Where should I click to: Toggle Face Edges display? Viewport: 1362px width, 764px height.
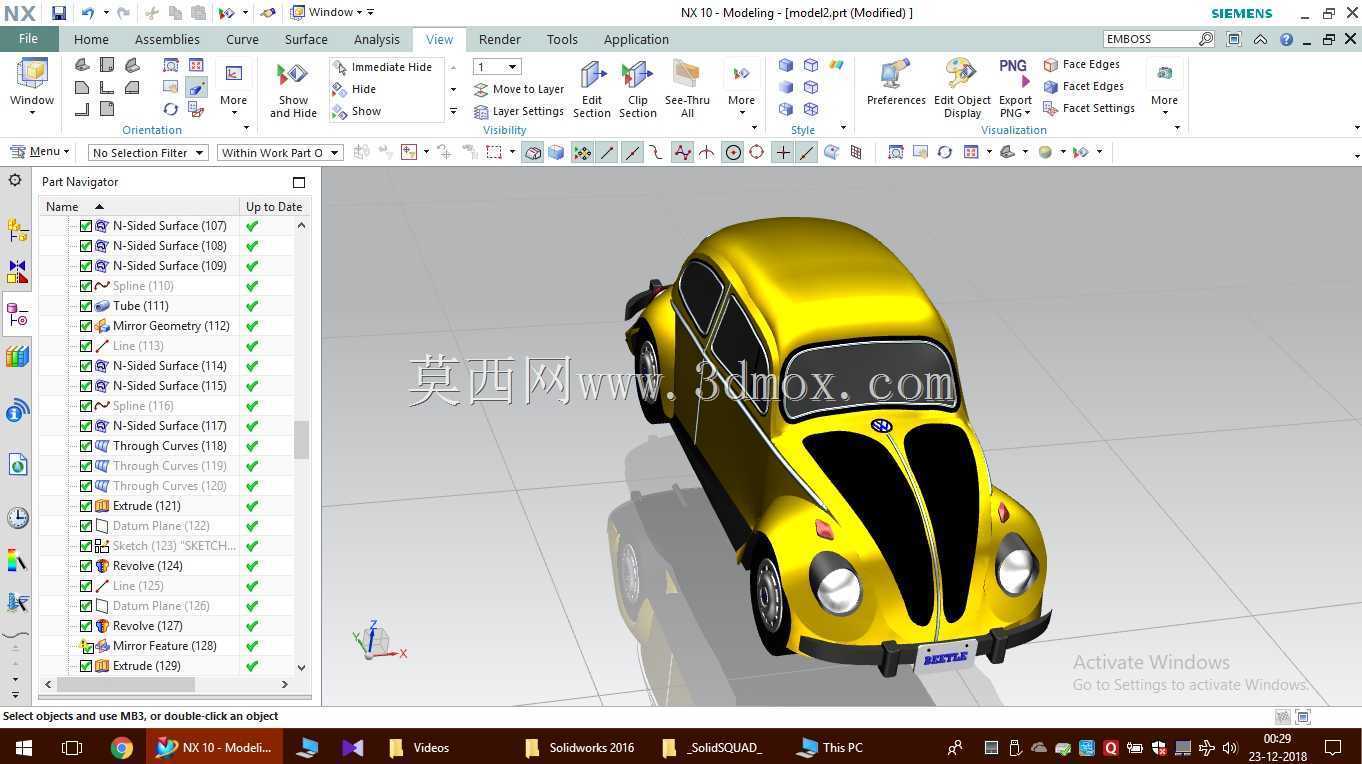pos(1081,64)
